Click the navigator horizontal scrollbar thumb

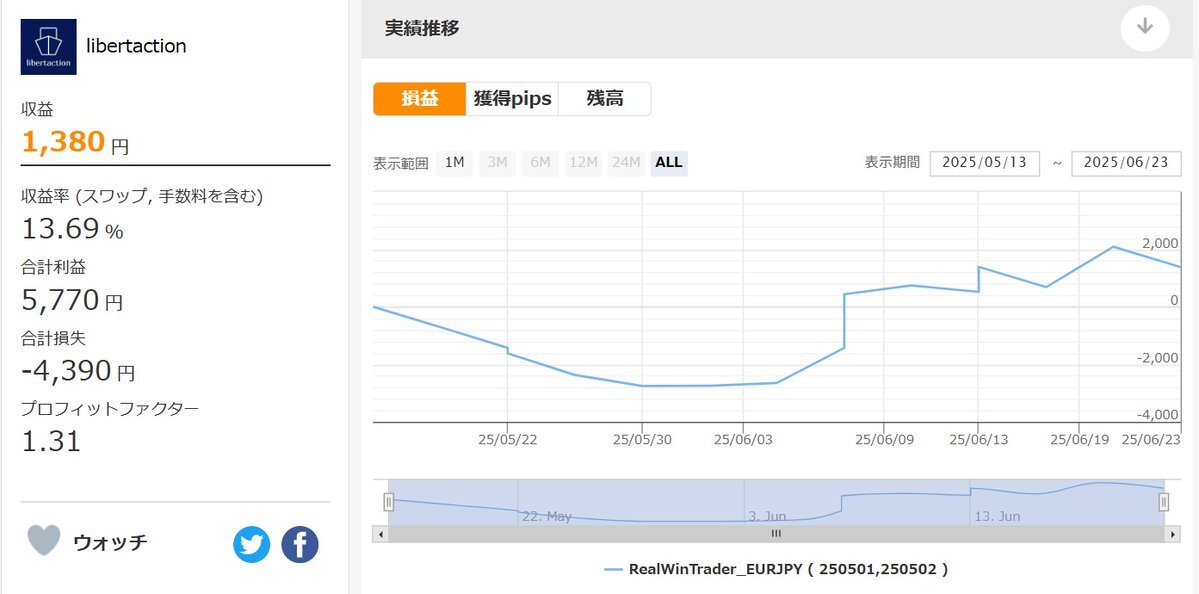tap(776, 534)
